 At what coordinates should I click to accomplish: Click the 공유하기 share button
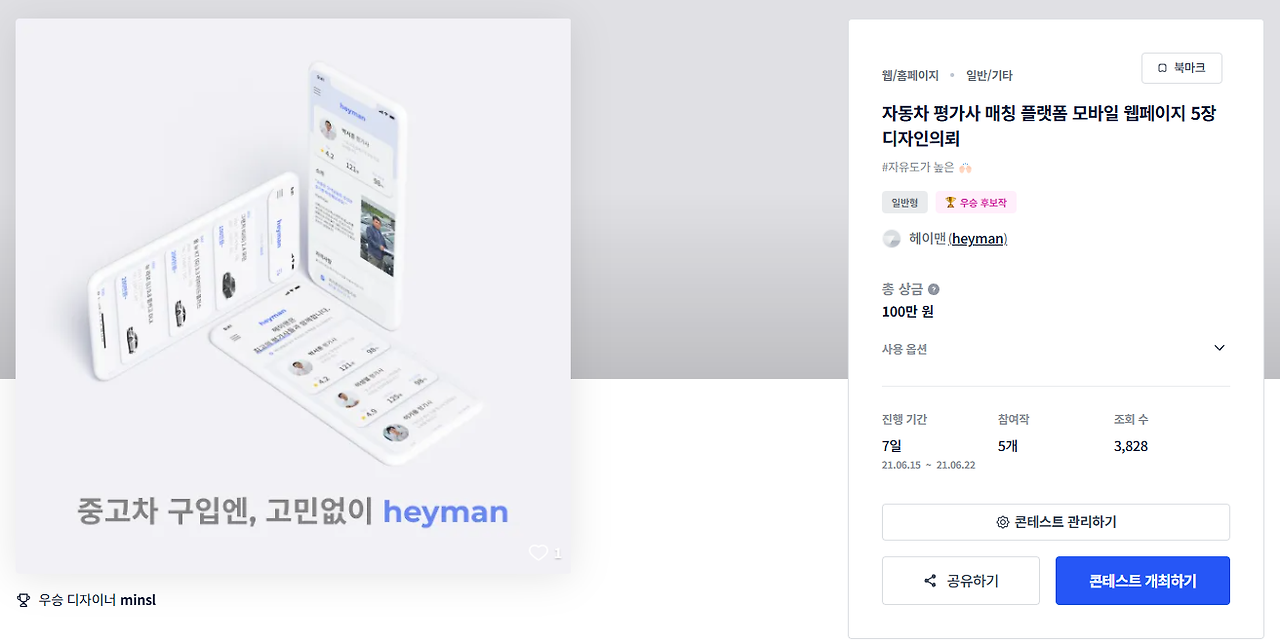coord(960,581)
